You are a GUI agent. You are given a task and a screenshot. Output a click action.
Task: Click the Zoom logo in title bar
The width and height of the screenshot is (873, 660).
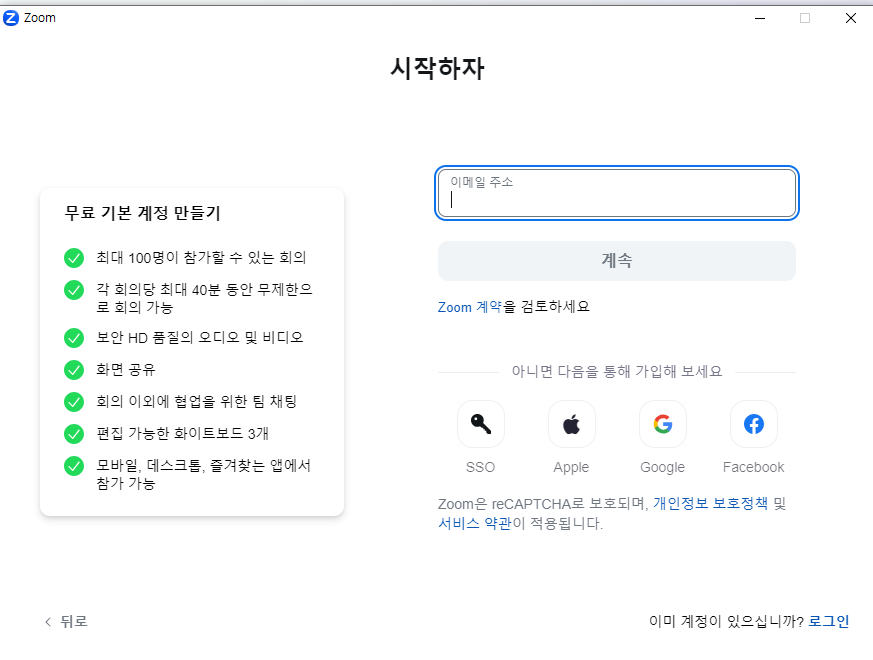click(x=12, y=17)
